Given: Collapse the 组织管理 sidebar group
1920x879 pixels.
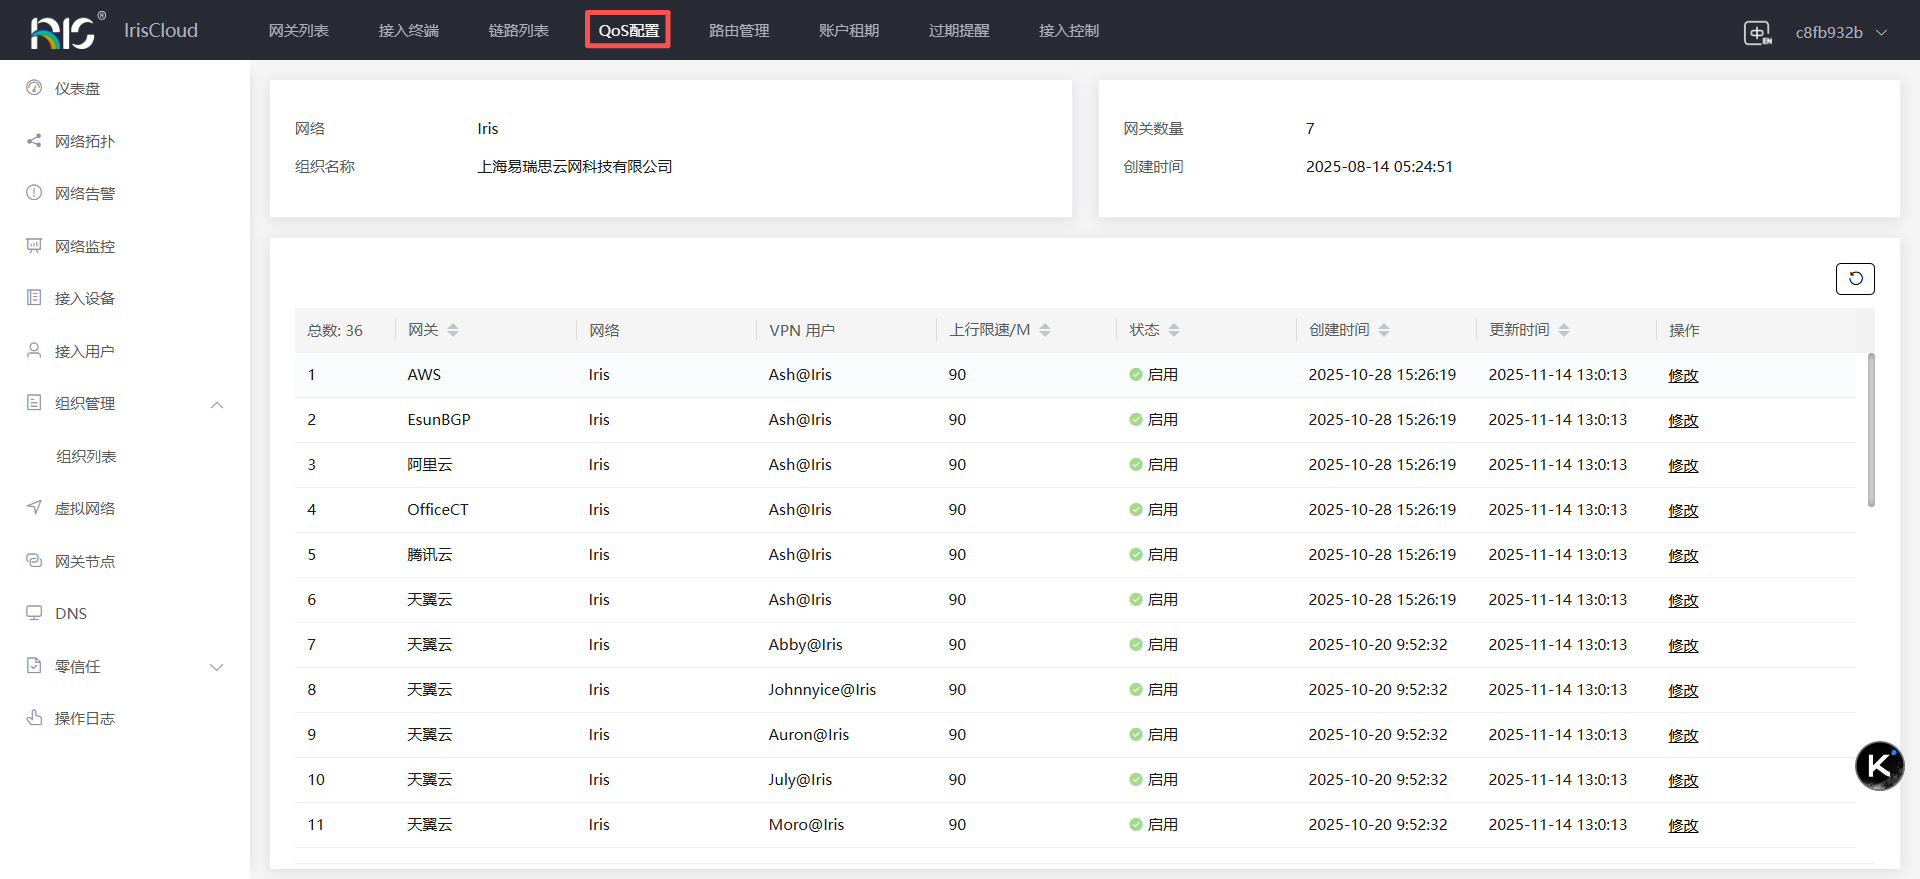Looking at the screenshot, I should click(x=217, y=404).
